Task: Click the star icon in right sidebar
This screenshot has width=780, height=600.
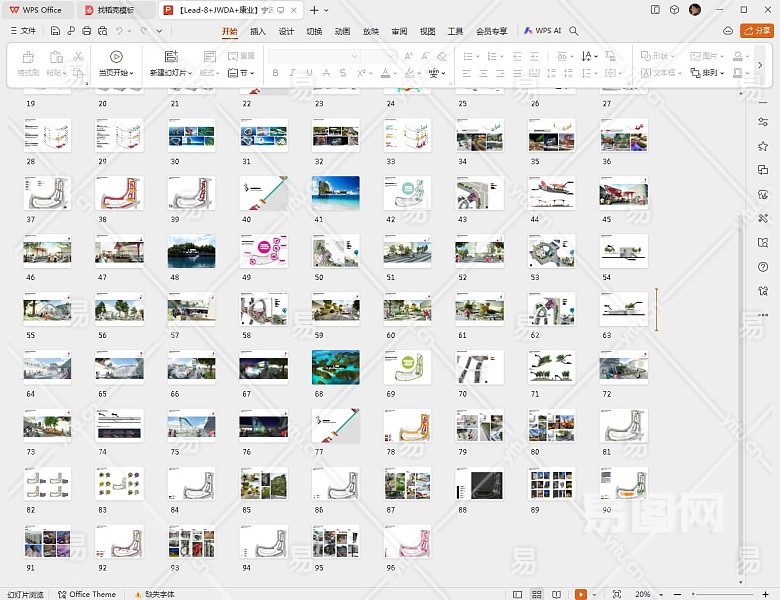Action: pyautogui.click(x=763, y=146)
